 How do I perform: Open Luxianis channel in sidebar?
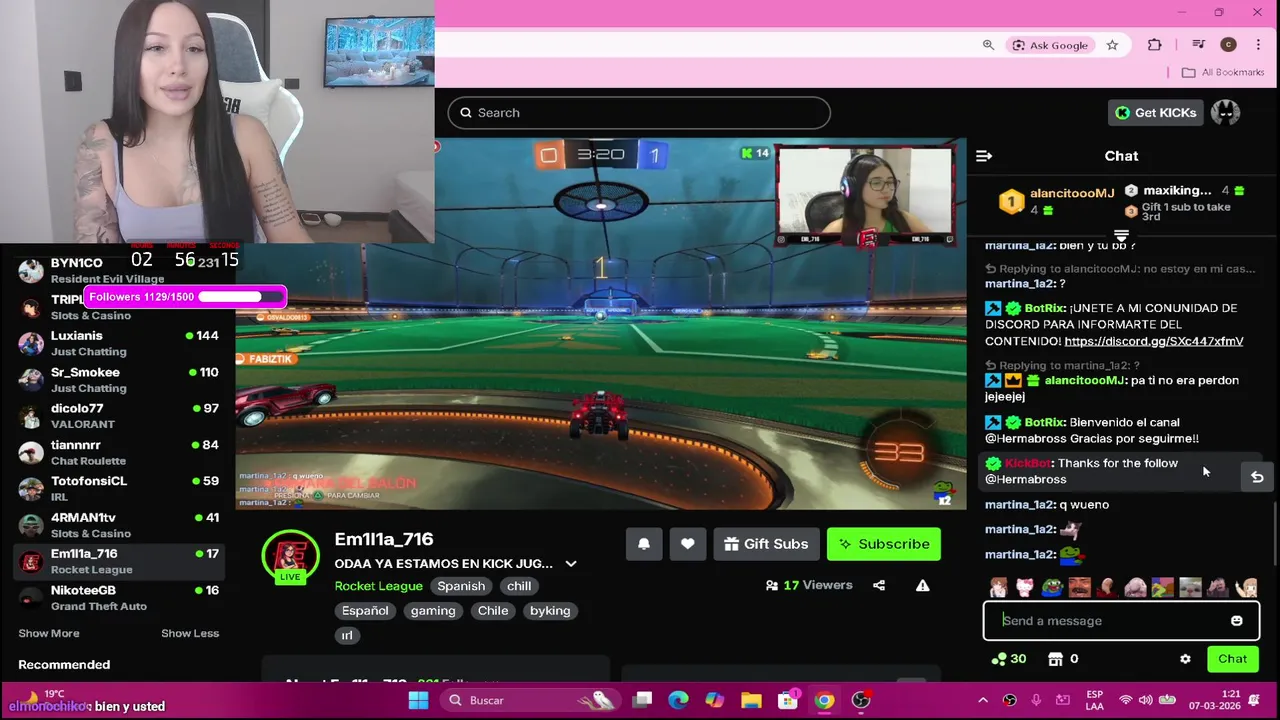pos(120,343)
